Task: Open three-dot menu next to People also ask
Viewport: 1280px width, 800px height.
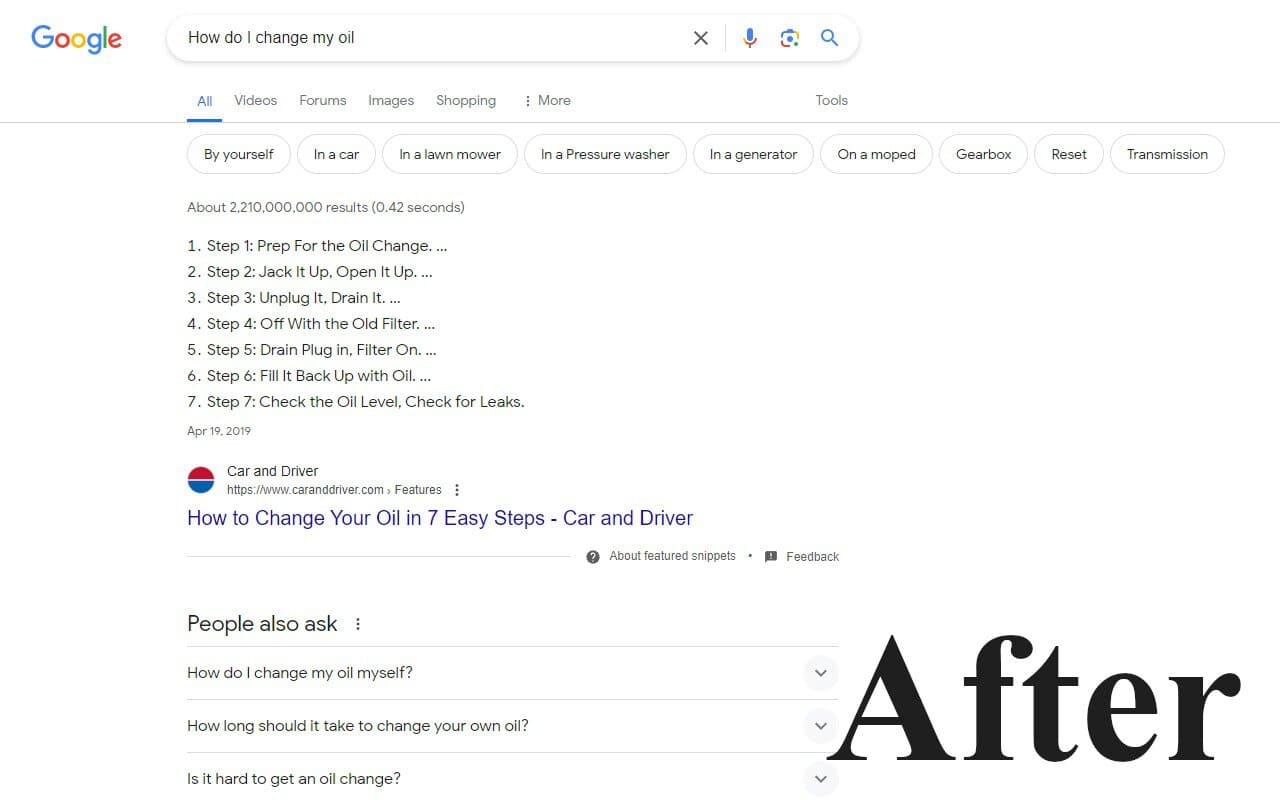Action: point(358,624)
